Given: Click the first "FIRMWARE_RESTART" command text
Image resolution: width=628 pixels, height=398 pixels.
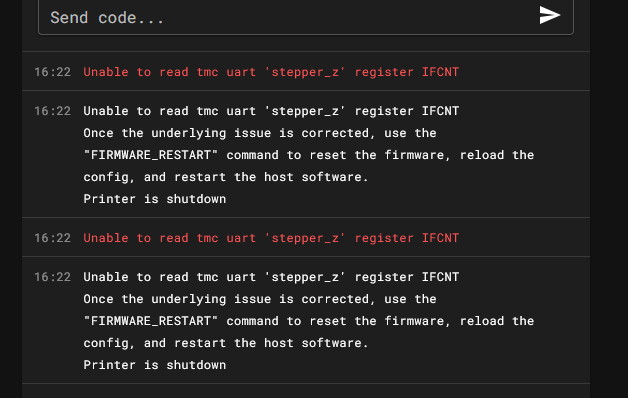Looking at the screenshot, I should click(x=151, y=155).
